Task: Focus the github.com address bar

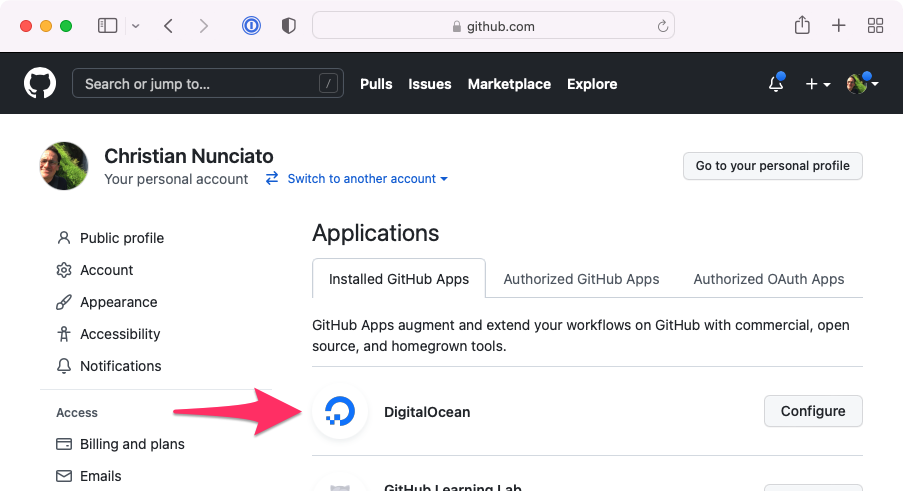Action: point(493,26)
